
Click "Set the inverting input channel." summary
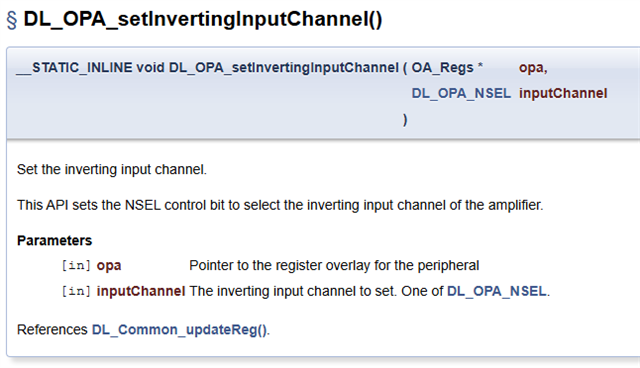(x=112, y=169)
